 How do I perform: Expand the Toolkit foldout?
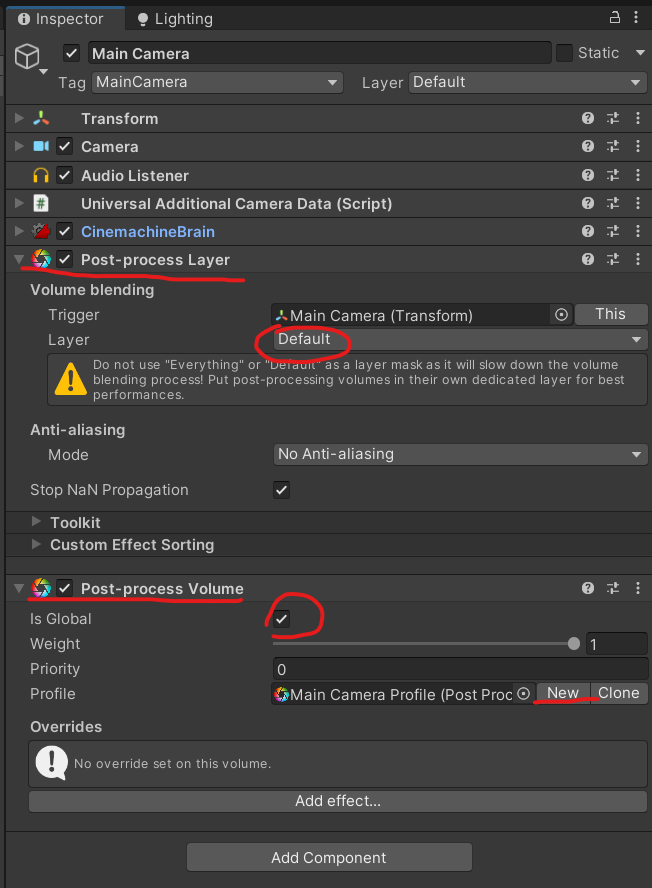pos(37,522)
